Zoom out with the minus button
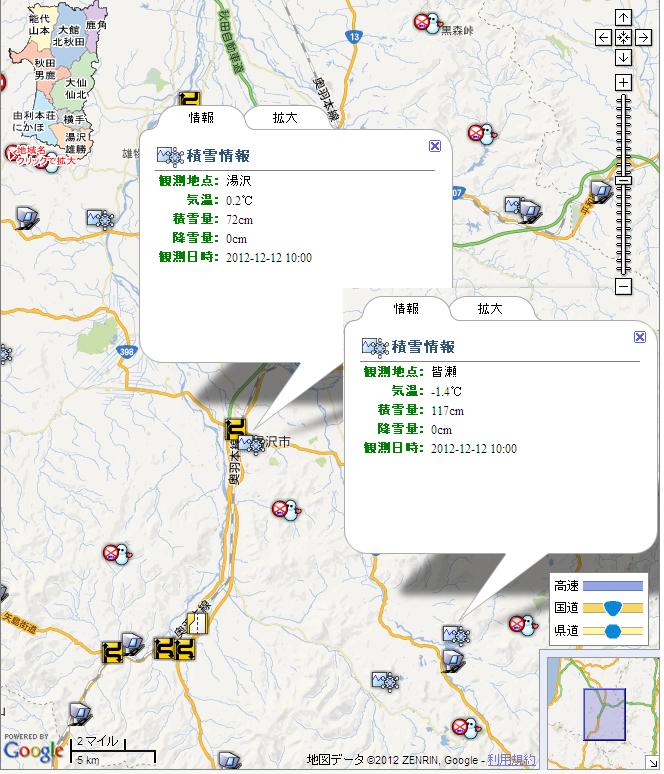664x774 pixels. coord(623,287)
